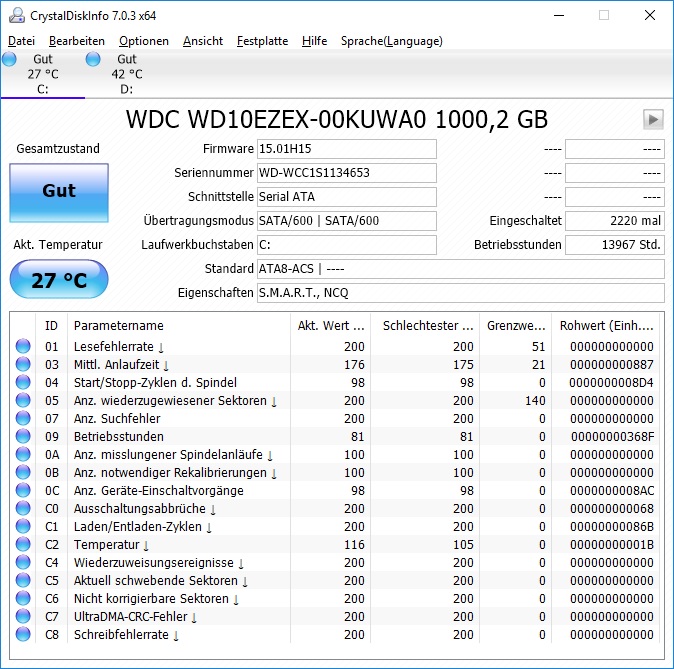Viewport: 674px width, 669px height.
Task: Click the current value 116 for Temperatur
Action: coord(354,545)
